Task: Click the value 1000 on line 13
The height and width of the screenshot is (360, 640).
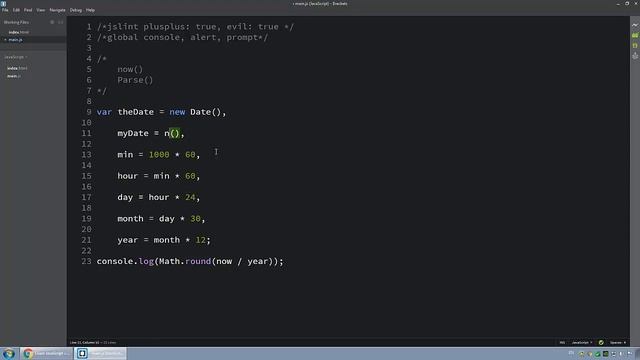Action: point(159,154)
